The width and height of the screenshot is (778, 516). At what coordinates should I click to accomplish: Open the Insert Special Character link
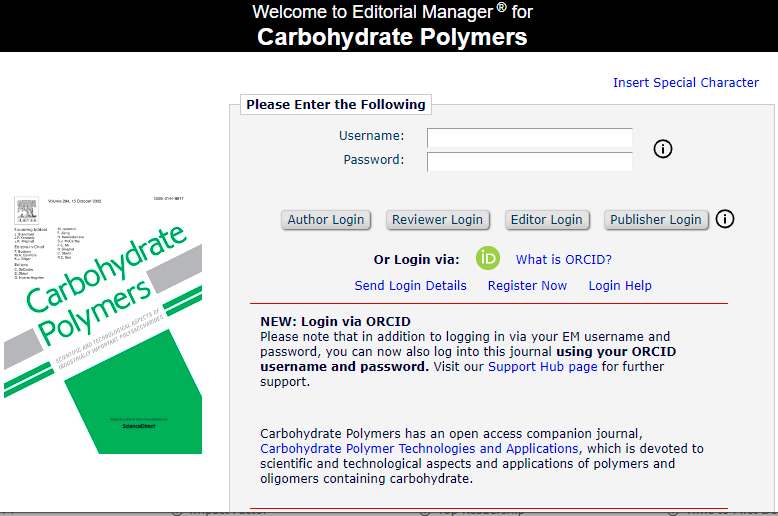(x=685, y=83)
